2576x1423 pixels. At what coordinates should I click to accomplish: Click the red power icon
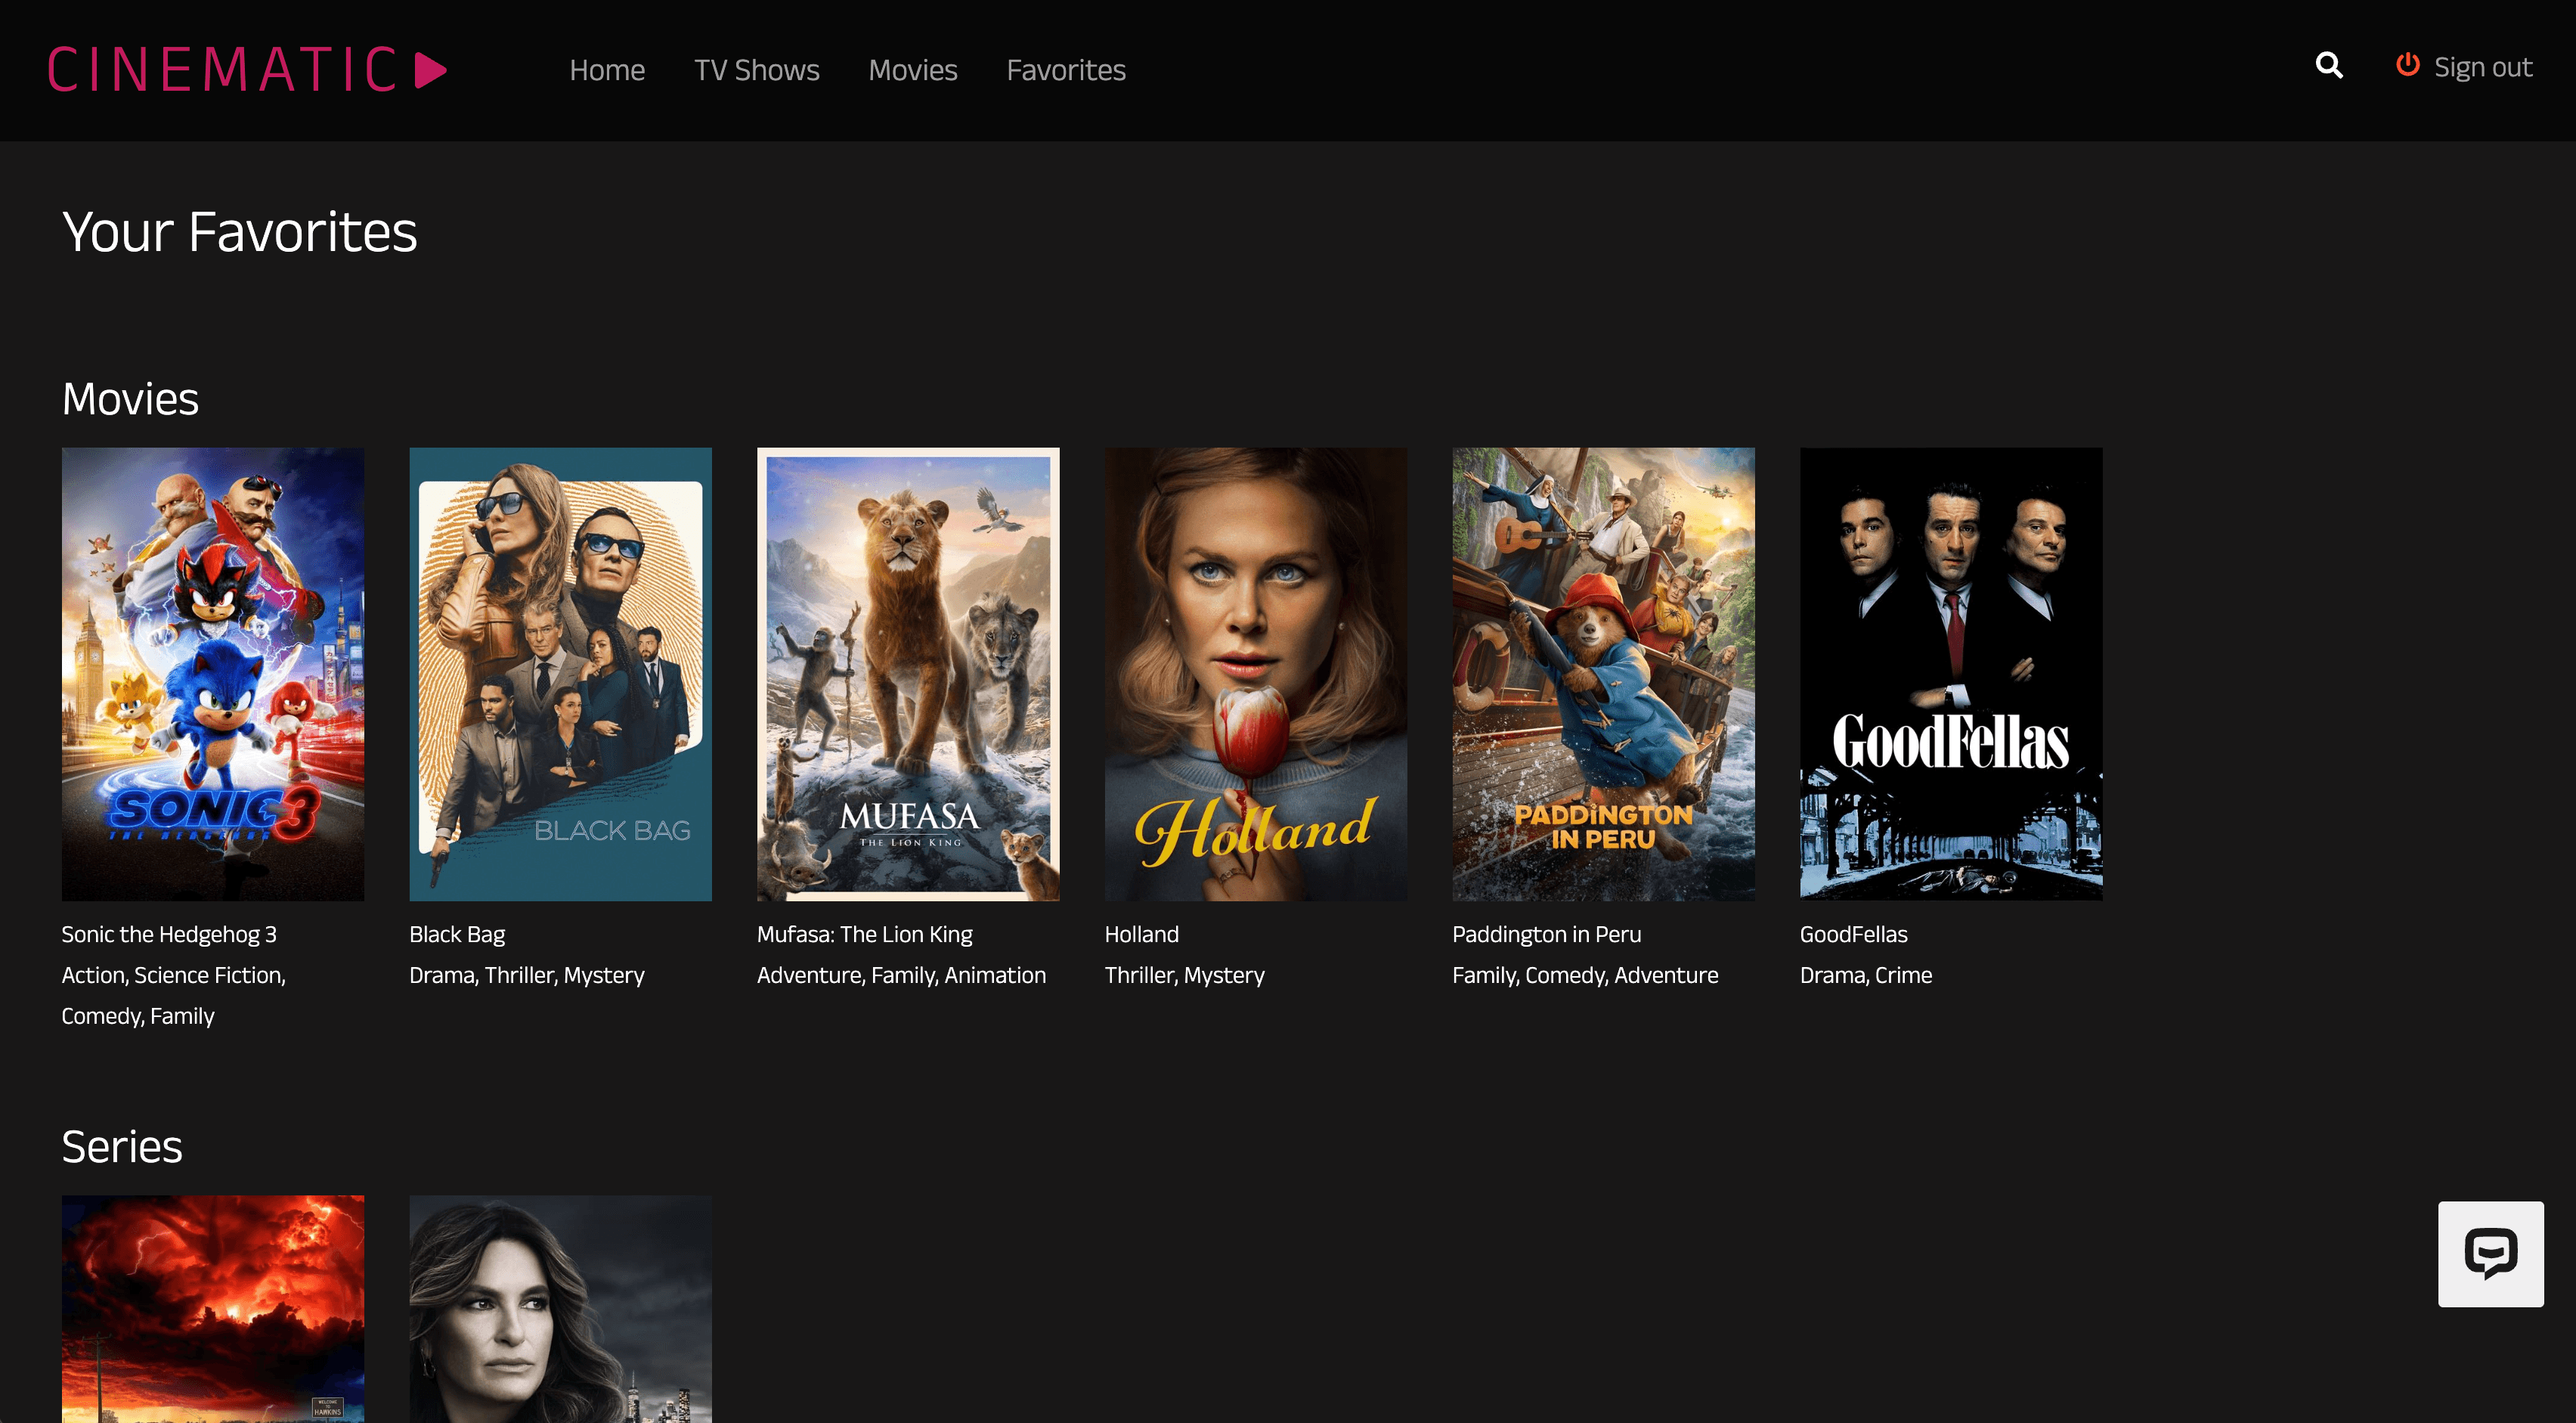(x=2407, y=65)
